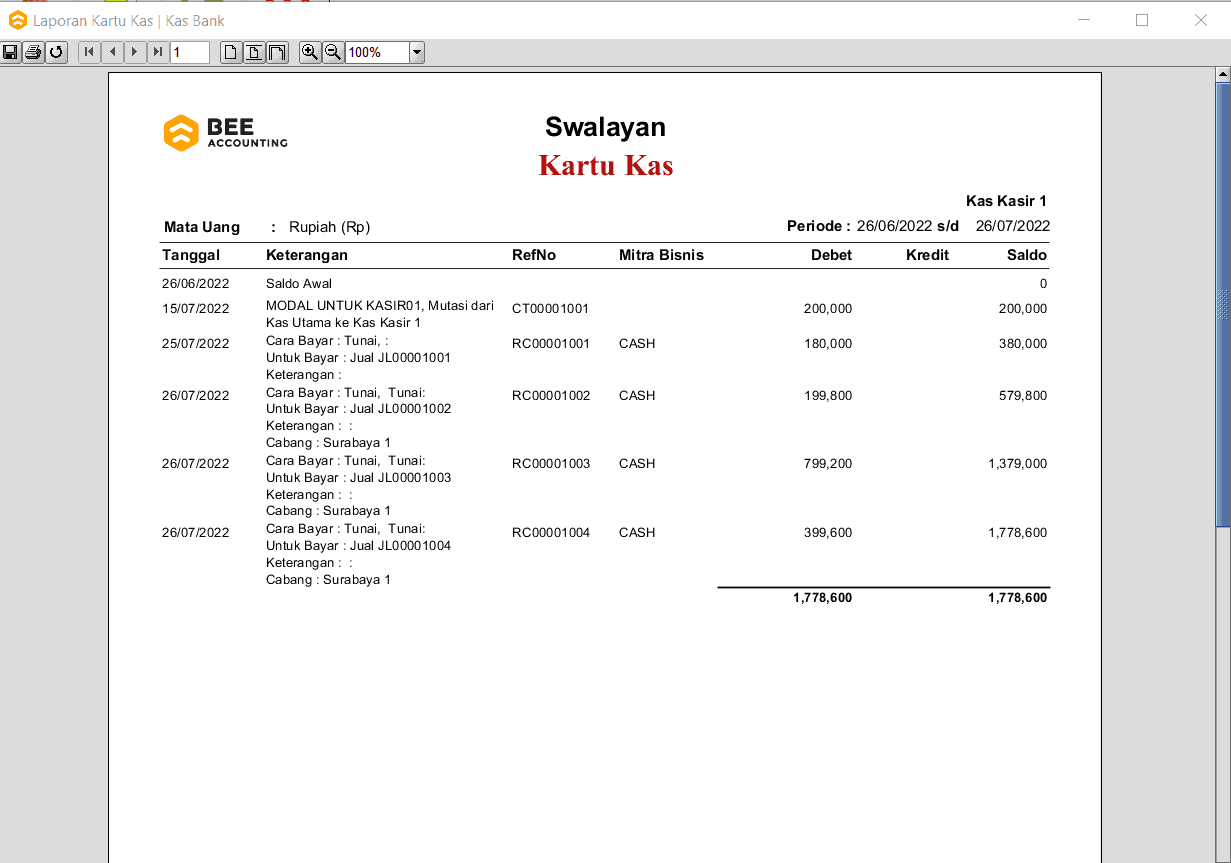Click the balance value 579,800
Screen dimensions: 1231x863
(1023, 396)
